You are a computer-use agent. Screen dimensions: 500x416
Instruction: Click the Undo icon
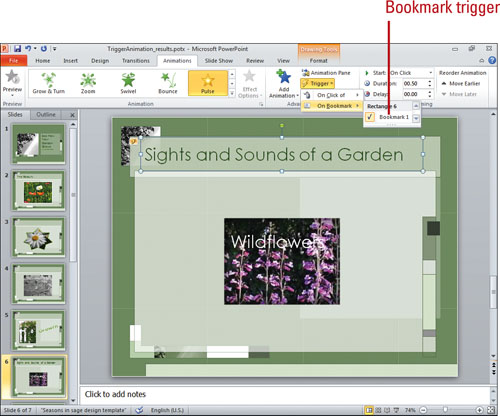point(28,49)
